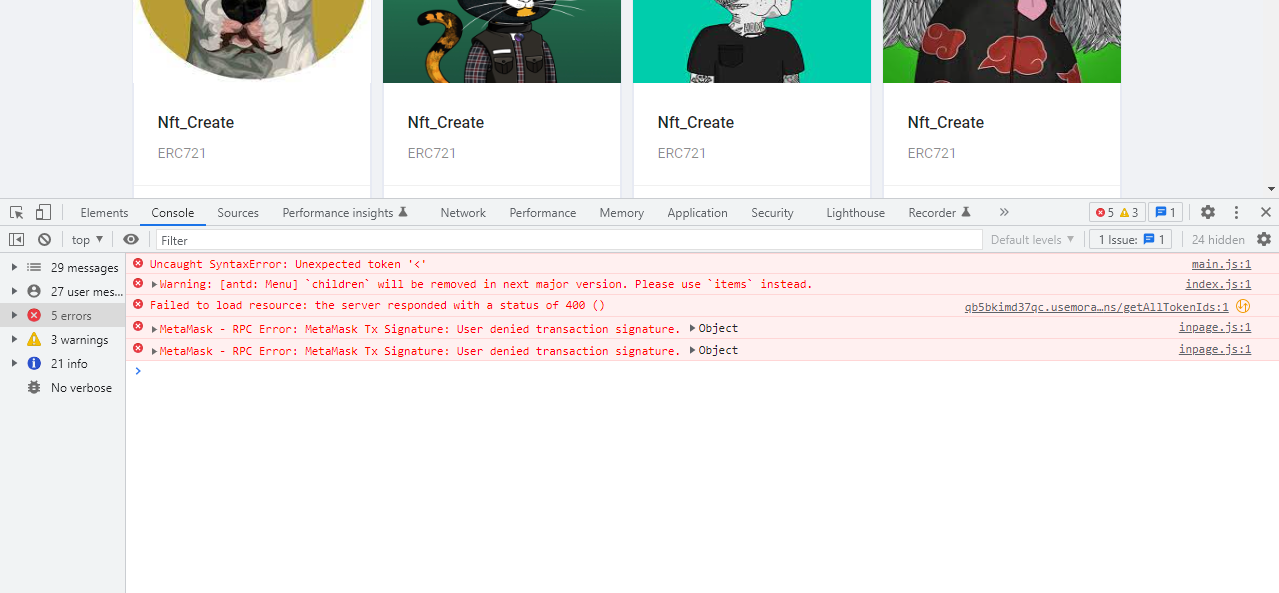Expand the antd Menu warning message arrow
The height and width of the screenshot is (593, 1279).
154,285
